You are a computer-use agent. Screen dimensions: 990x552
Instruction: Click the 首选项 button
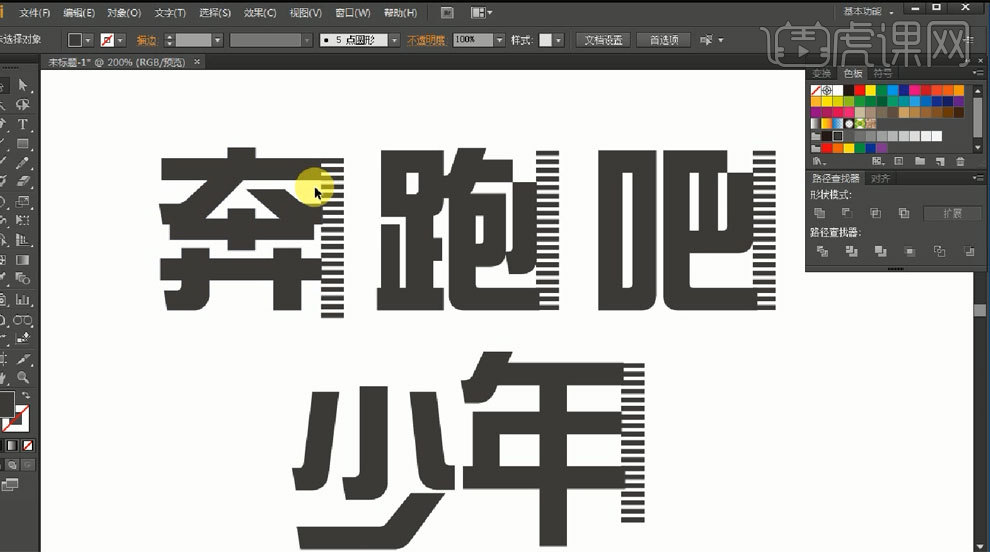tap(664, 40)
